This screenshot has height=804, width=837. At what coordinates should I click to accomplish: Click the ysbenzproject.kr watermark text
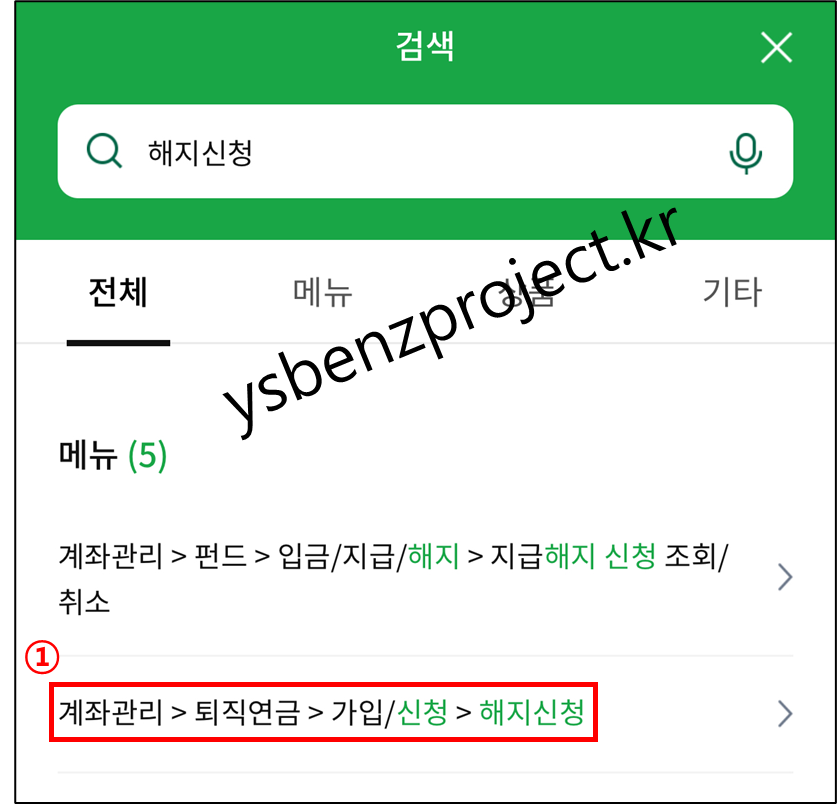click(451, 321)
